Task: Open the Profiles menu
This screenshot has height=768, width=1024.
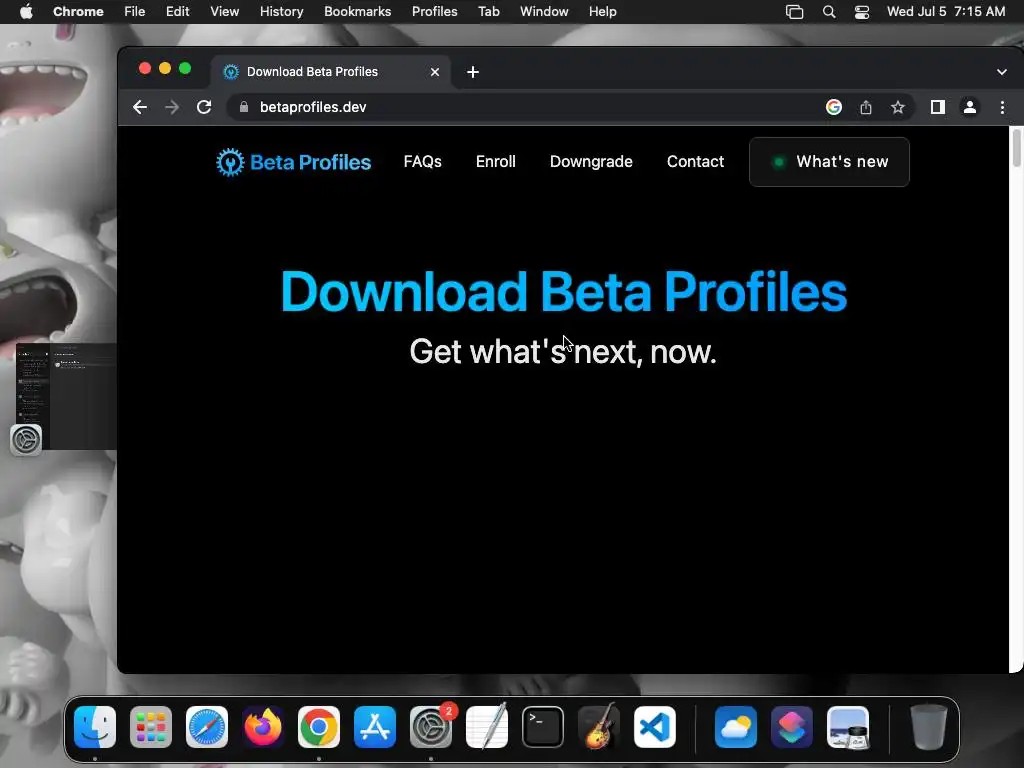Action: (x=434, y=12)
